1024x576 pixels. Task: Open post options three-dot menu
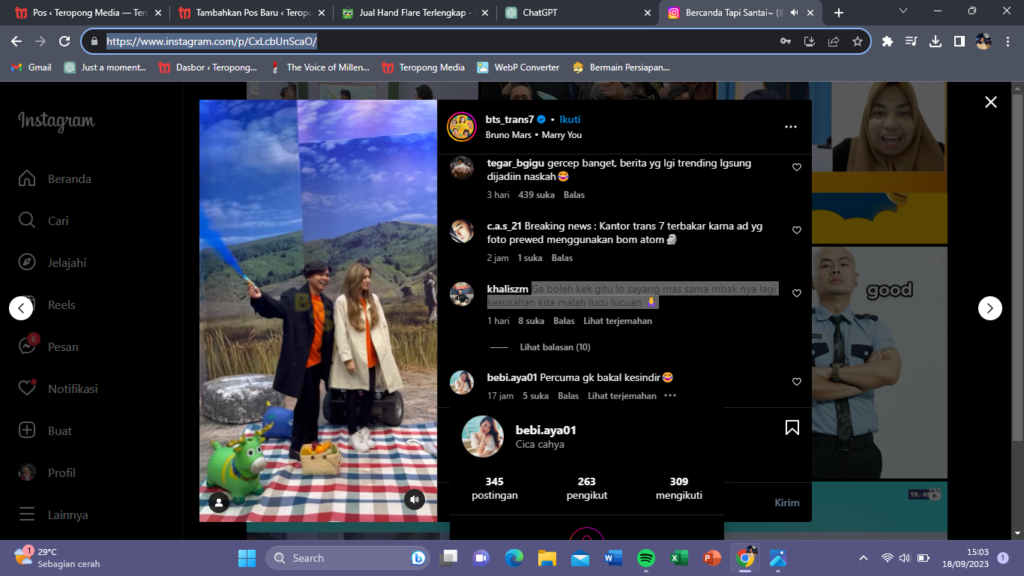791,127
